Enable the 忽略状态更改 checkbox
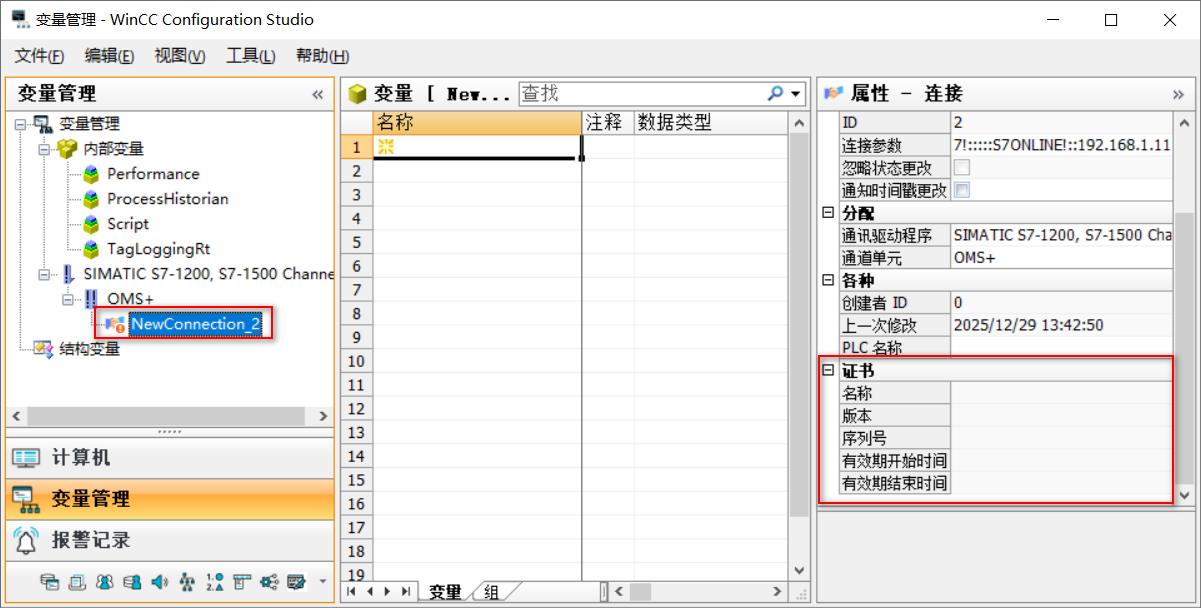The height and width of the screenshot is (608, 1201). pos(961,167)
